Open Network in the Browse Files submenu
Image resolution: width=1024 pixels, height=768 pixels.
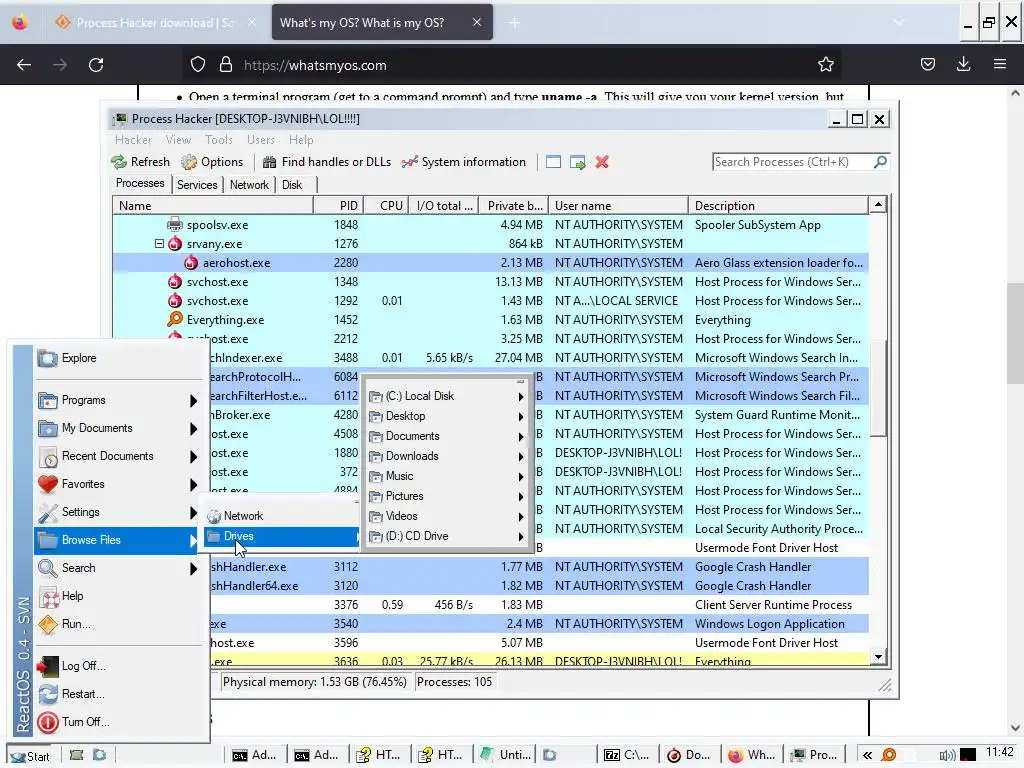281,516
